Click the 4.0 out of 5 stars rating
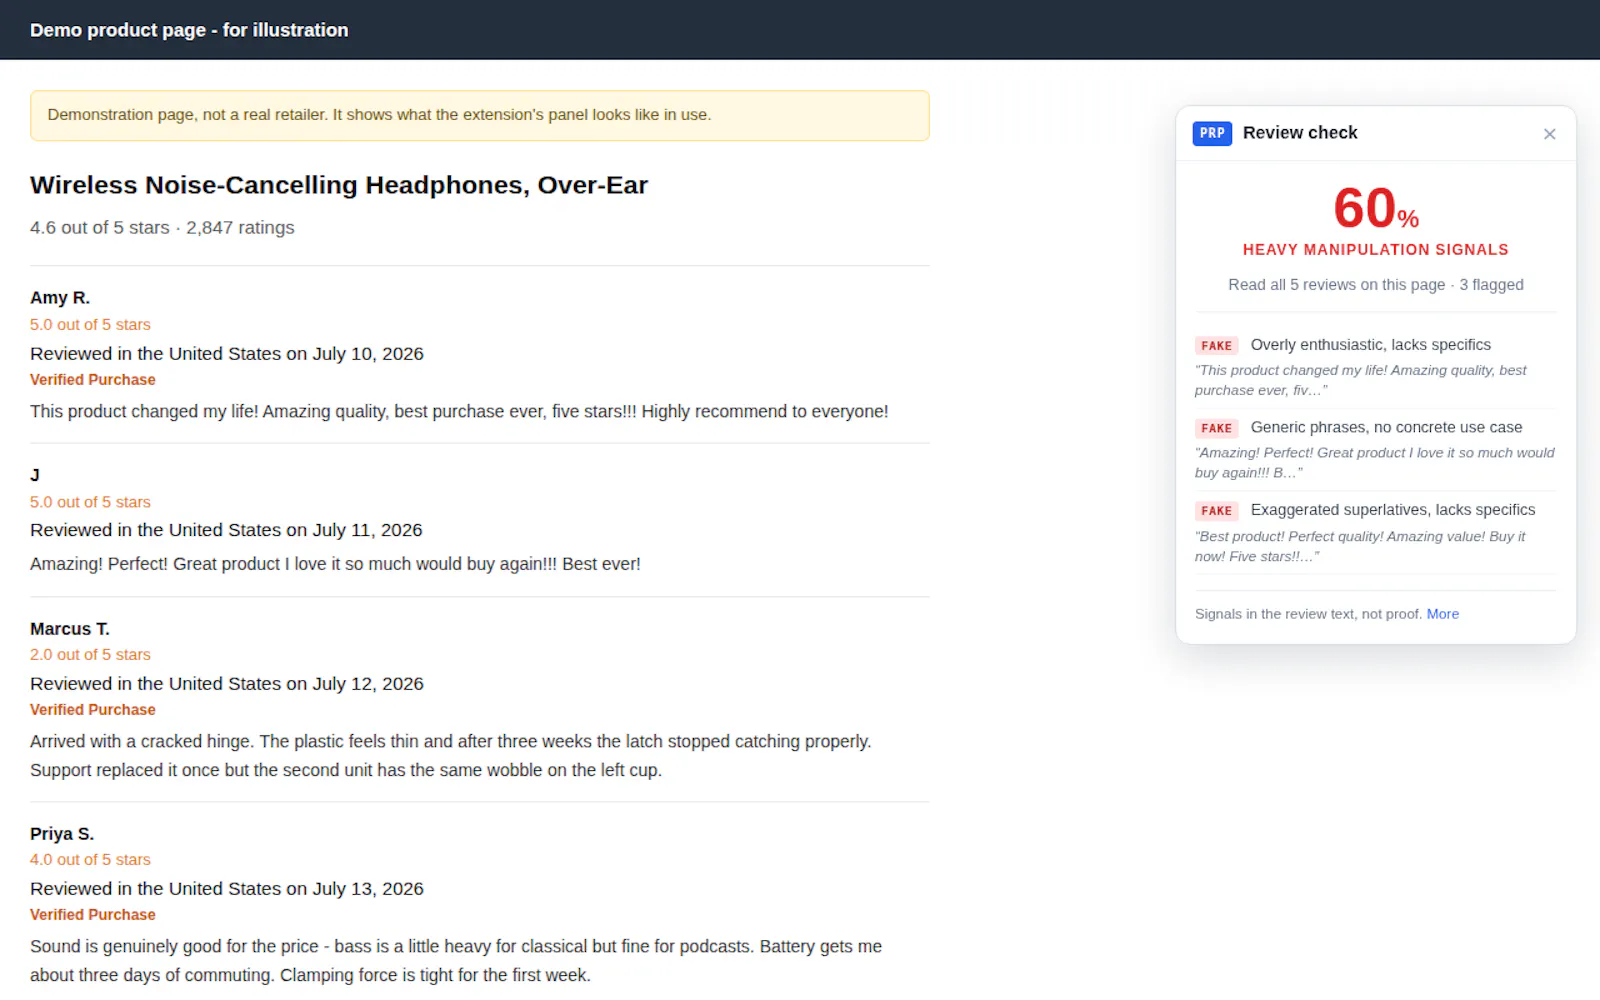Viewport: 1600px width, 1000px height. [x=90, y=860]
